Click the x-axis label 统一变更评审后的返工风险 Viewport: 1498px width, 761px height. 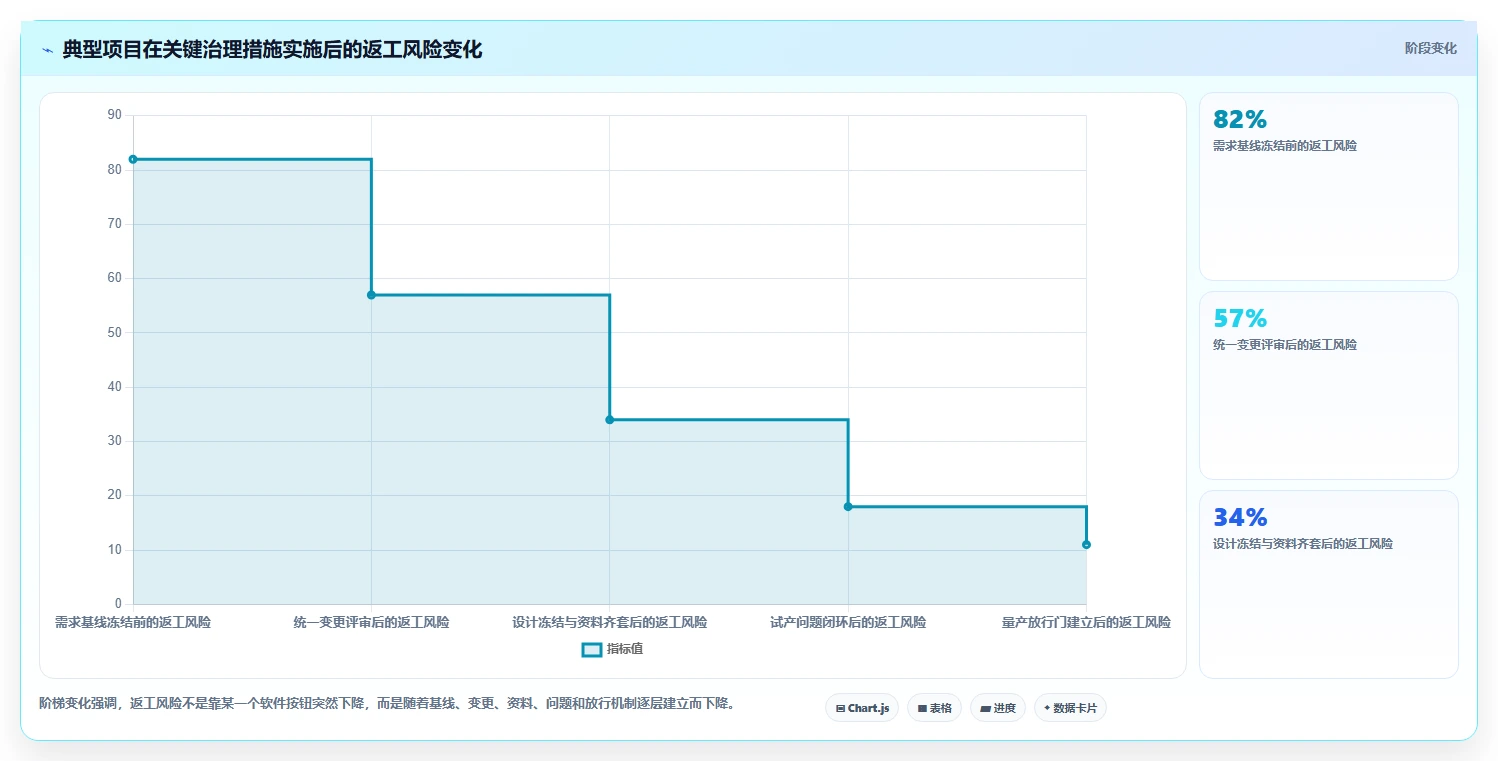(371, 622)
